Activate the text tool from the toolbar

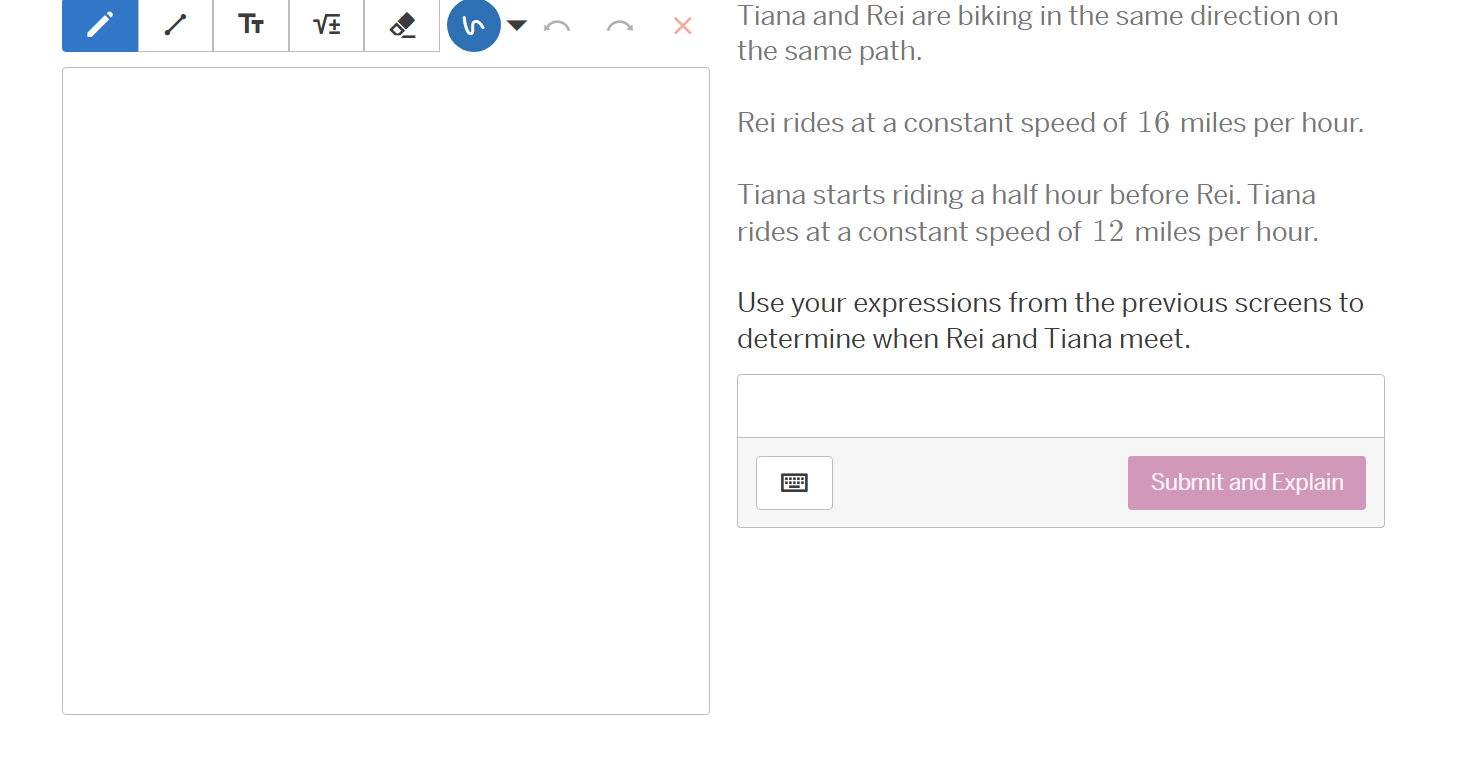tap(250, 25)
